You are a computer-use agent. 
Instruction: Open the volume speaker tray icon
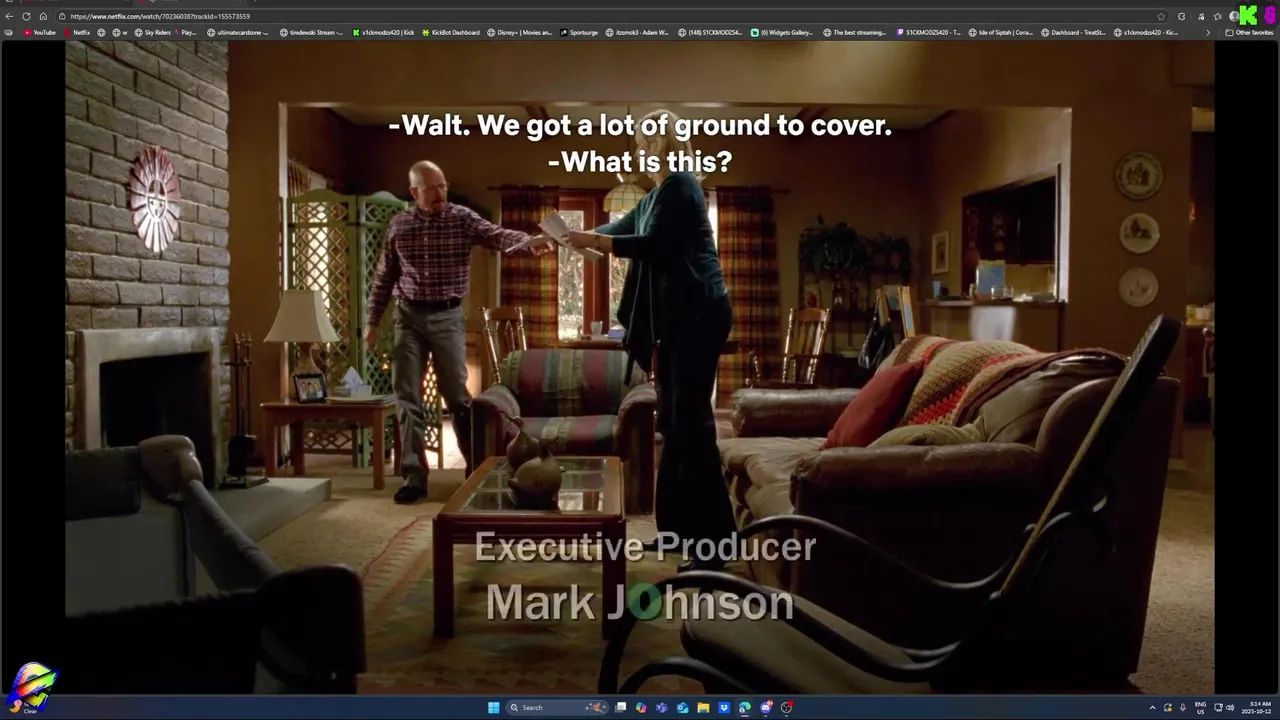pyautogui.click(x=1230, y=707)
